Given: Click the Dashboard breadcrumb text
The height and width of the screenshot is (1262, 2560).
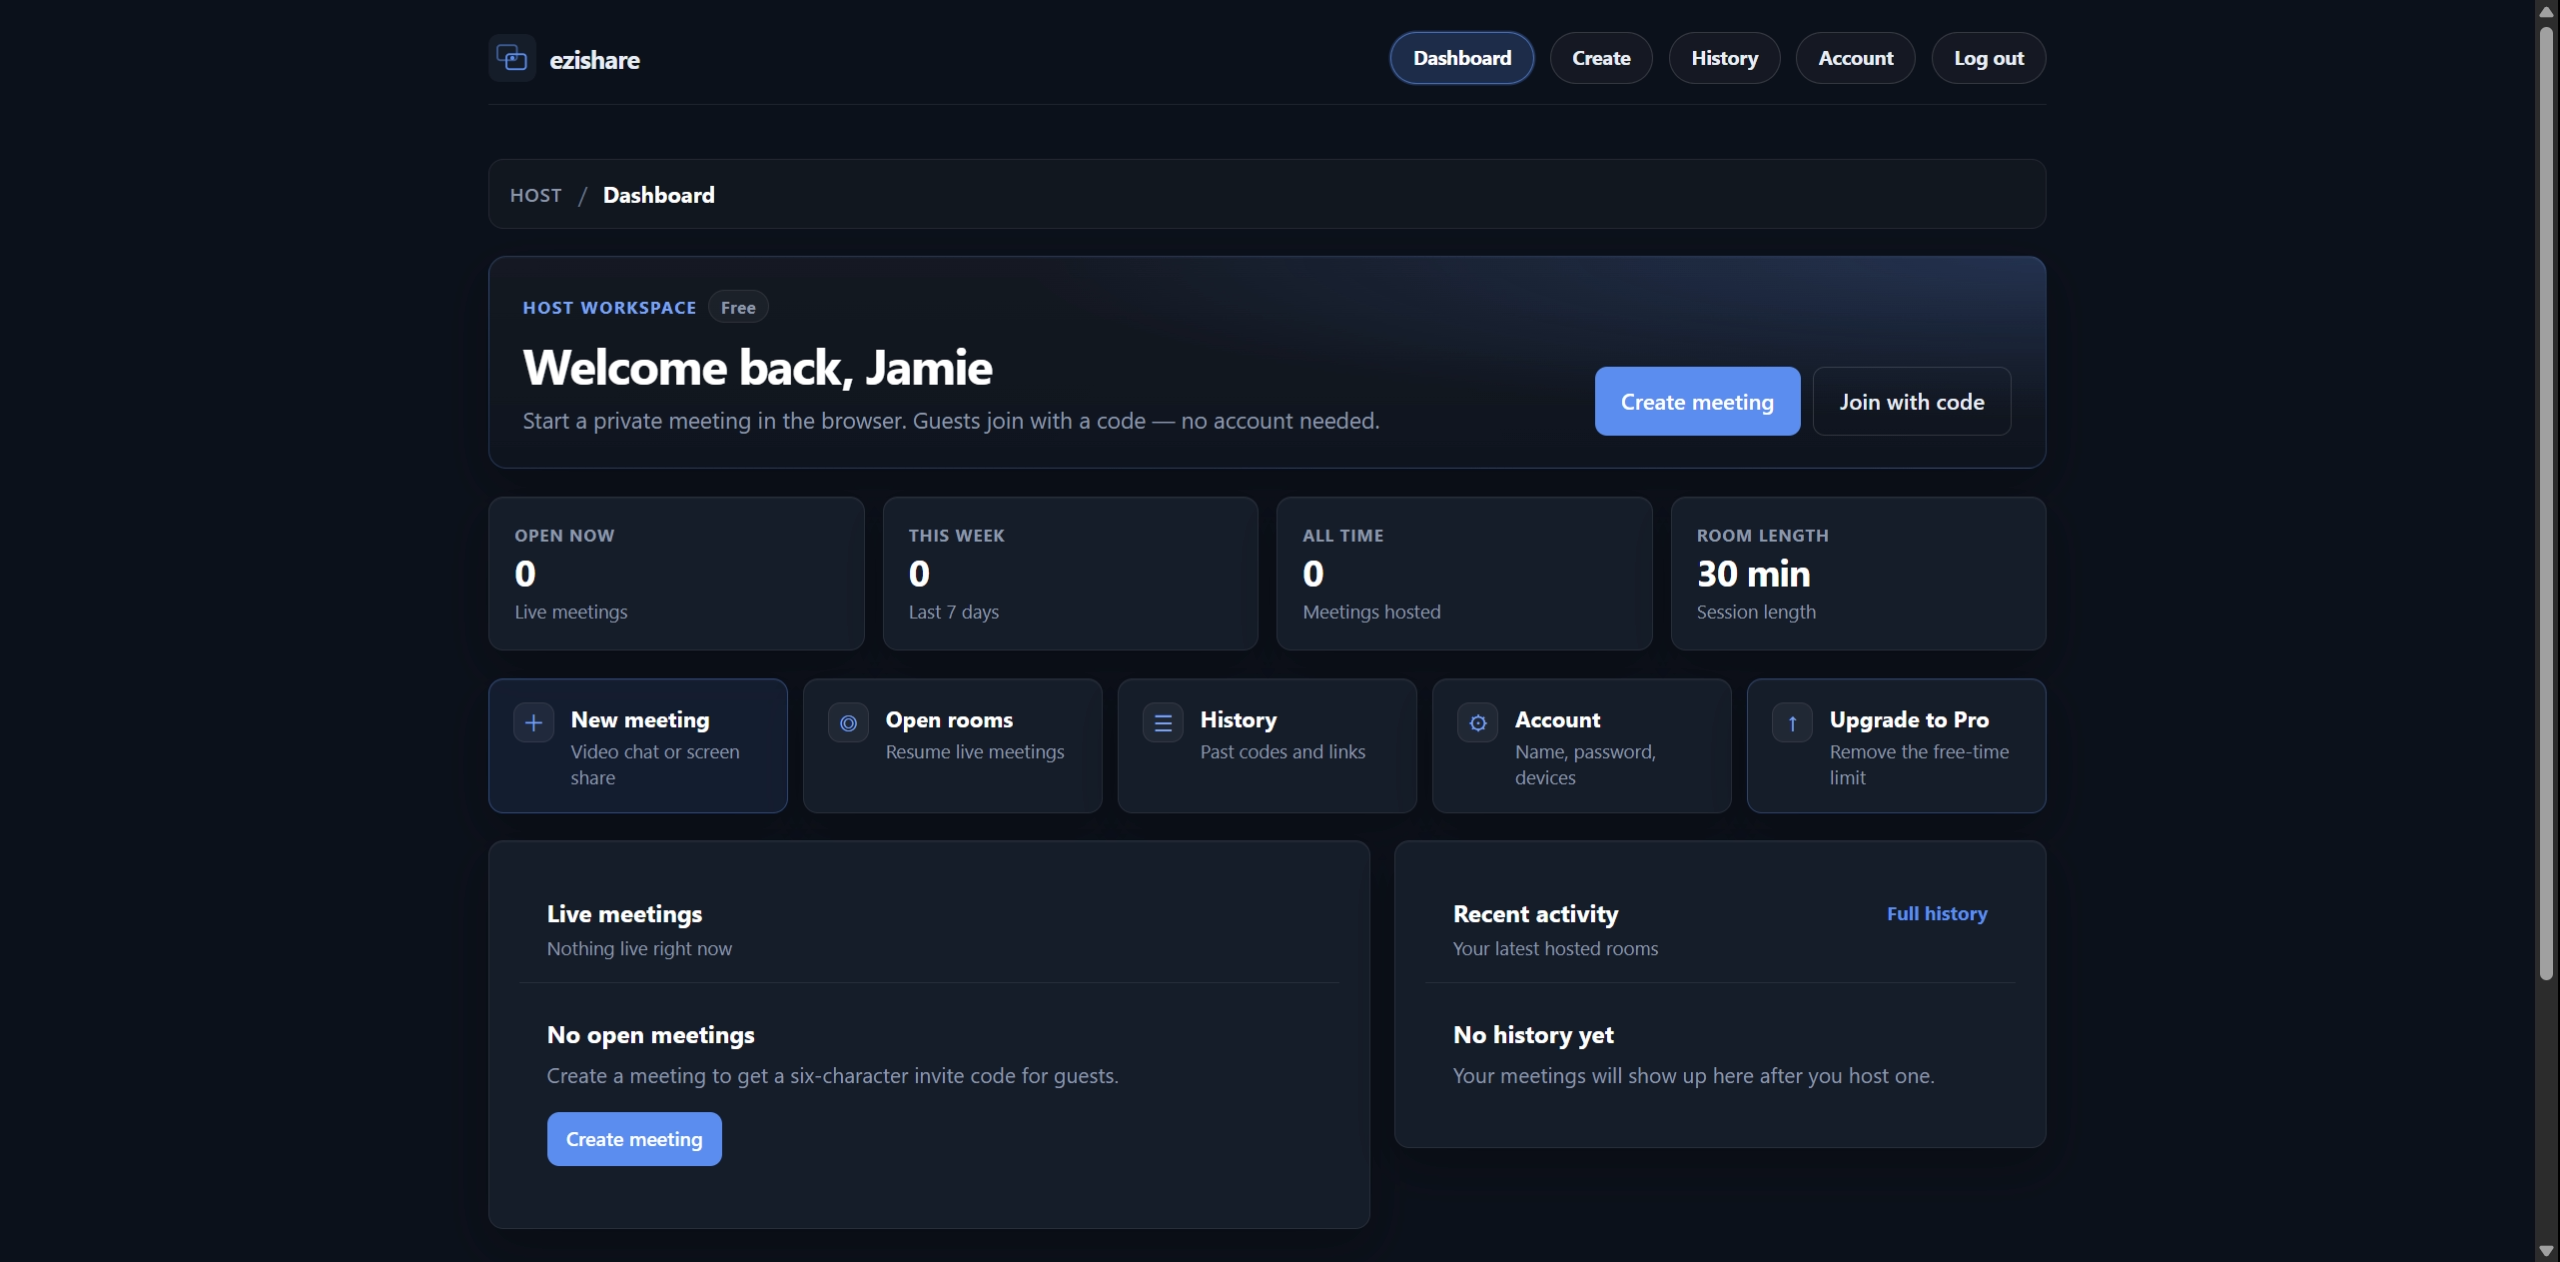Looking at the screenshot, I should pyautogui.click(x=659, y=195).
